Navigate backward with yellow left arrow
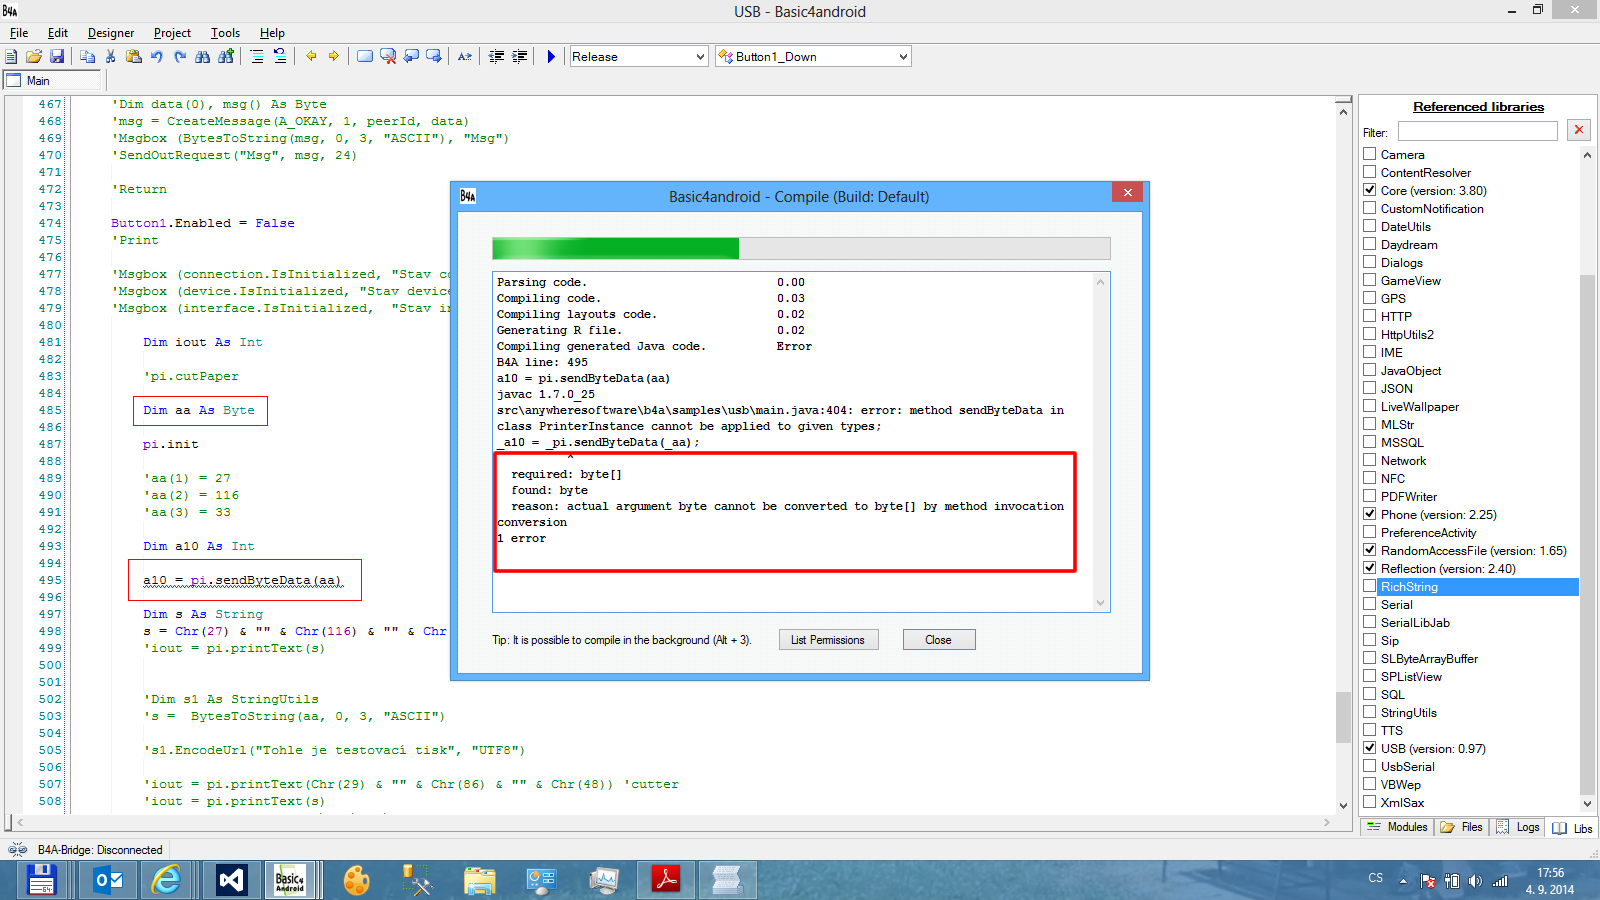The height and width of the screenshot is (900, 1600). [x=311, y=57]
